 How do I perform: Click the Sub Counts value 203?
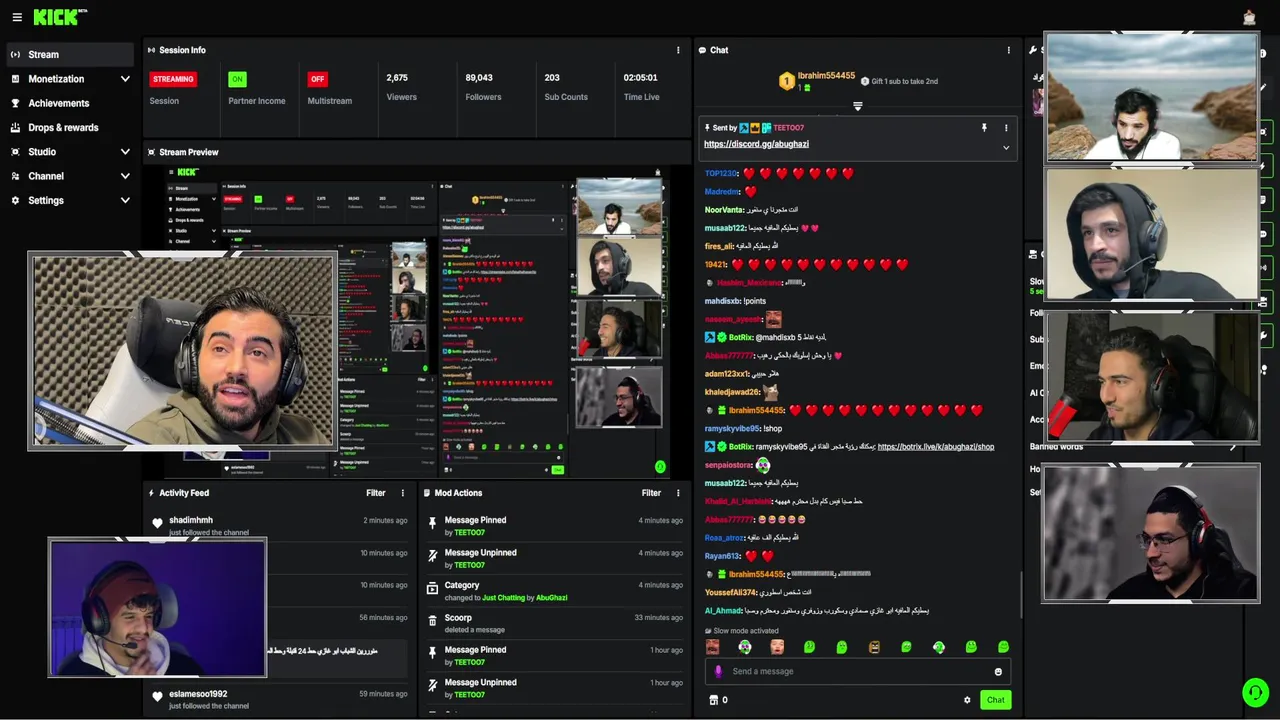coord(552,78)
